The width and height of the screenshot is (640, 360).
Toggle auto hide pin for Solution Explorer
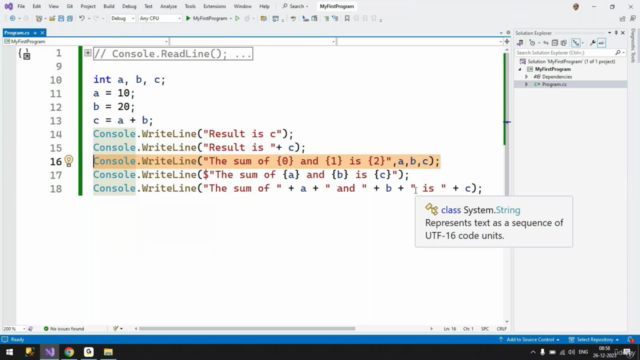click(x=616, y=33)
